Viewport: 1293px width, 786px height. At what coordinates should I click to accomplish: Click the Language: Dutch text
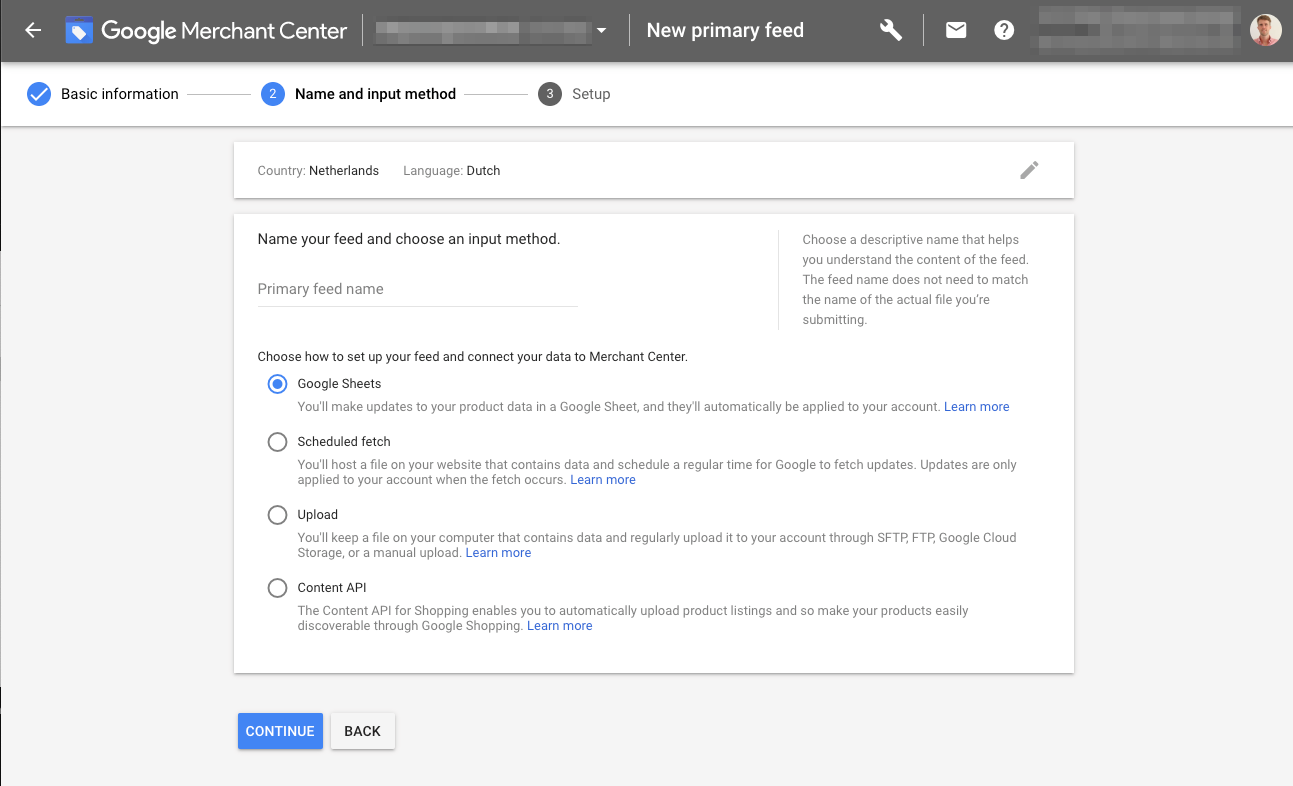point(452,171)
